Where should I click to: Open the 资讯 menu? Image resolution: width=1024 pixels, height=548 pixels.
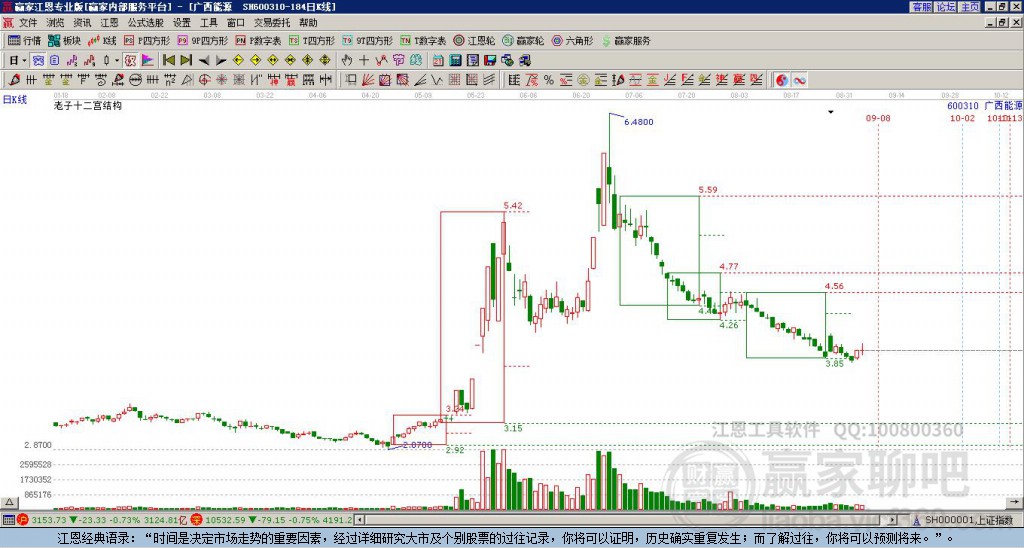[82, 23]
